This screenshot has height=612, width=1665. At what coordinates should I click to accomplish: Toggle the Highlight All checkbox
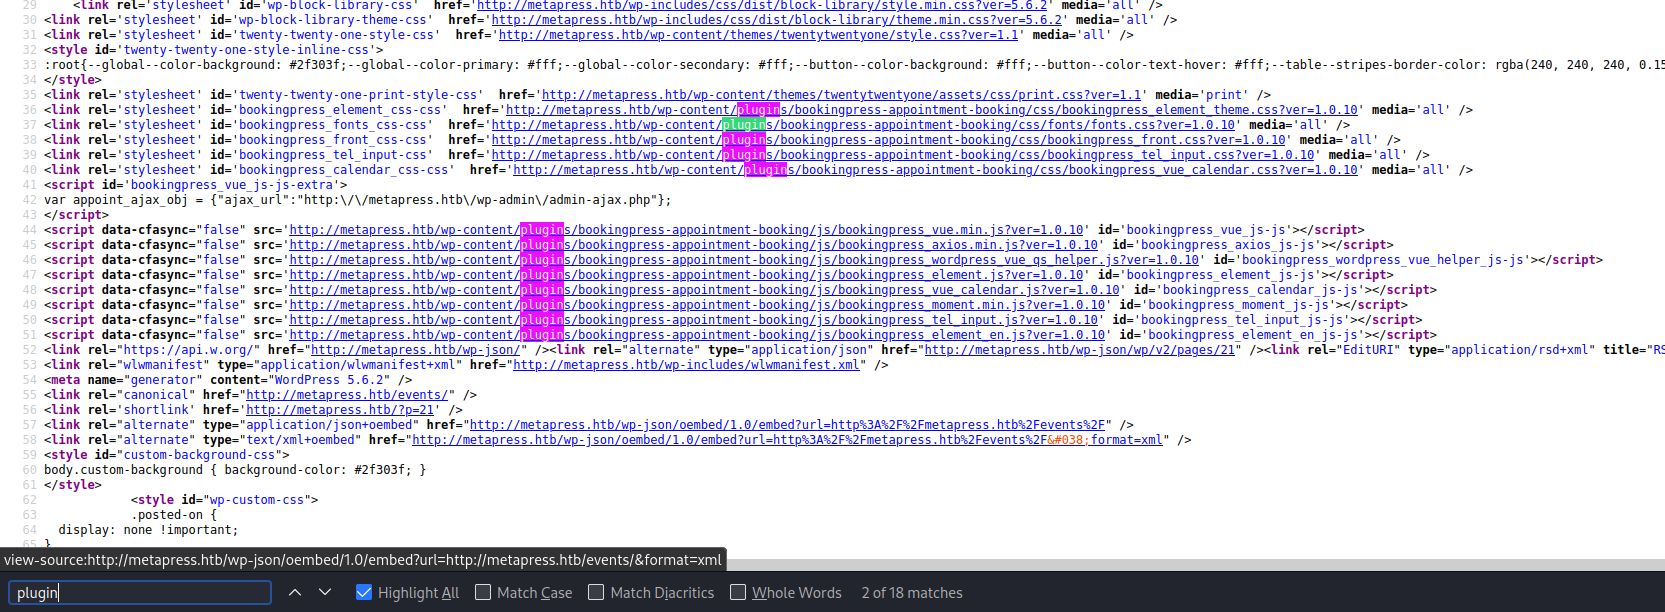(x=364, y=592)
